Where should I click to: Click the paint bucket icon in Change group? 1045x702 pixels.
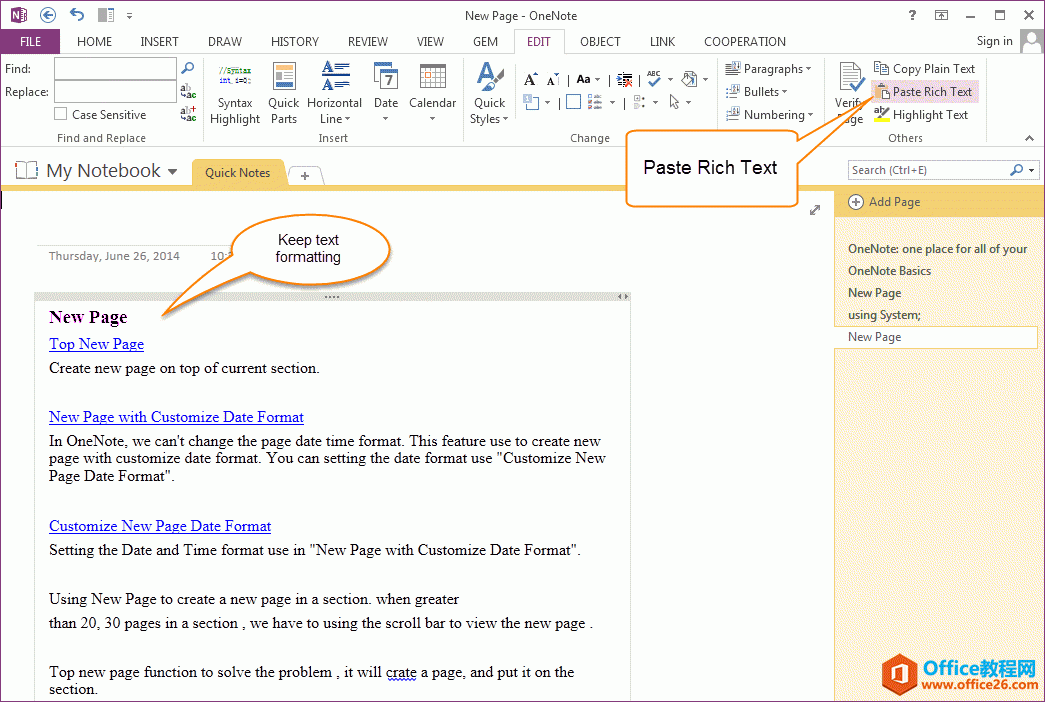(689, 79)
